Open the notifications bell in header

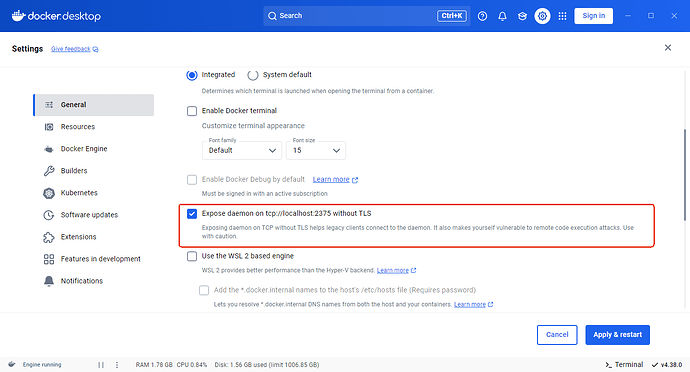(x=502, y=16)
